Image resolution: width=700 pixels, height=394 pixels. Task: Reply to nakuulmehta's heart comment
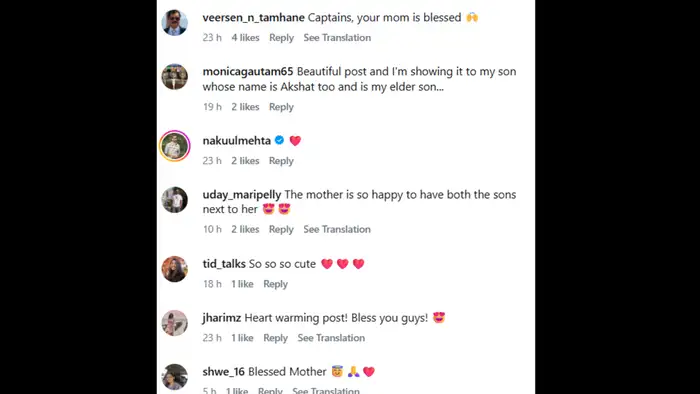(x=281, y=161)
